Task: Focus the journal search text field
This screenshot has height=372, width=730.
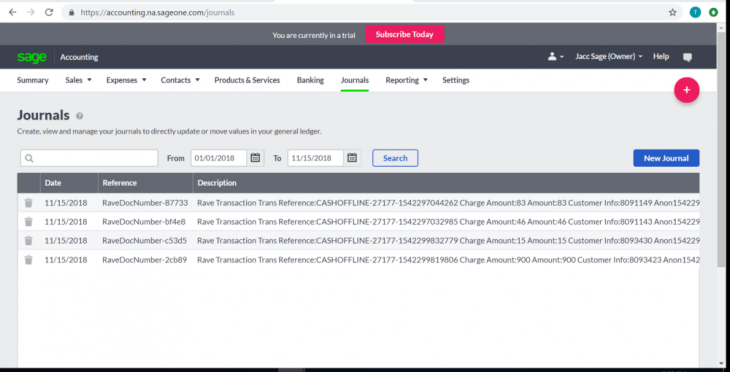Action: (89, 158)
